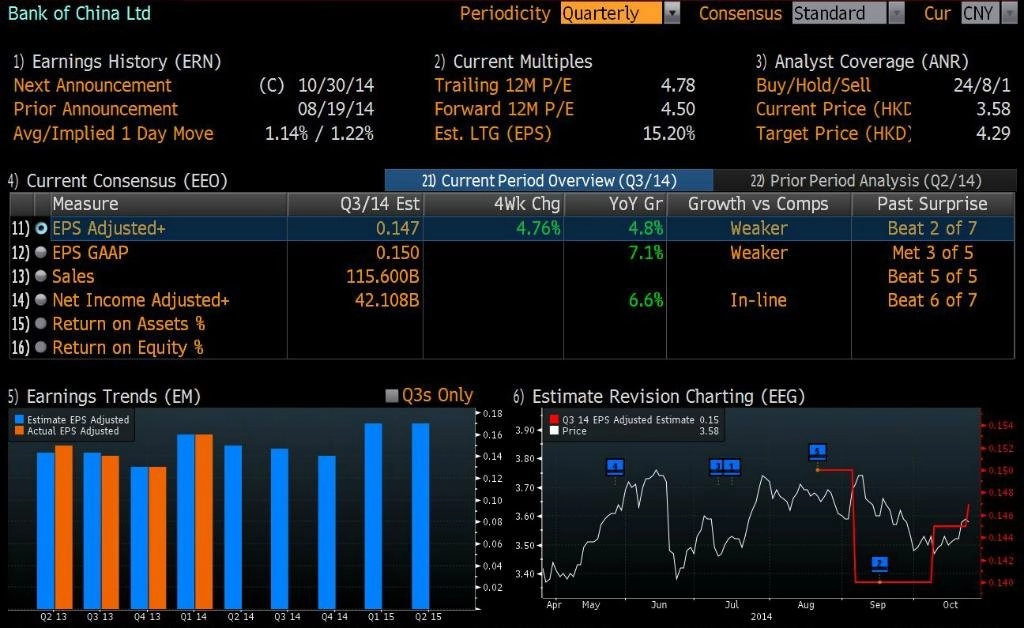Click the Beat 6 of 7 surprise cell

pyautogui.click(x=932, y=300)
